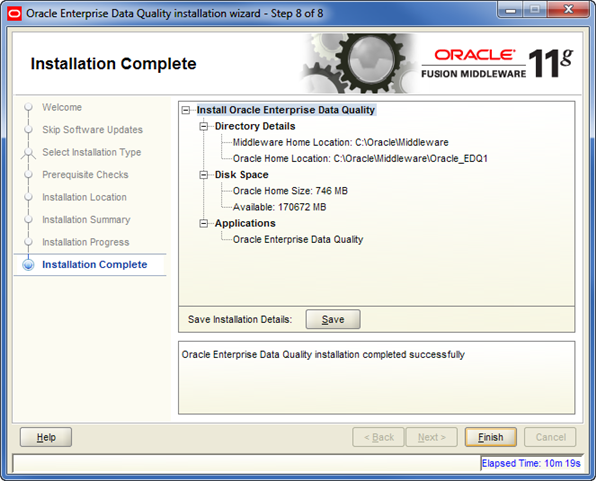The width and height of the screenshot is (596, 481).
Task: Click the Select Installation Type step icon
Action: [x=28, y=153]
